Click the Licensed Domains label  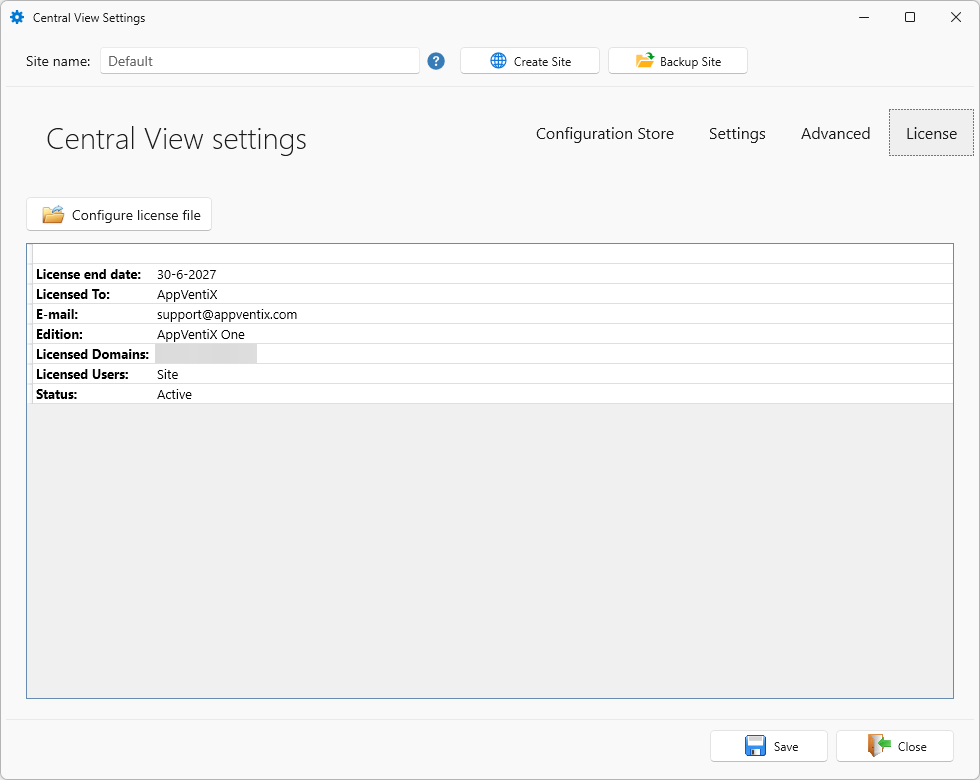(x=92, y=354)
